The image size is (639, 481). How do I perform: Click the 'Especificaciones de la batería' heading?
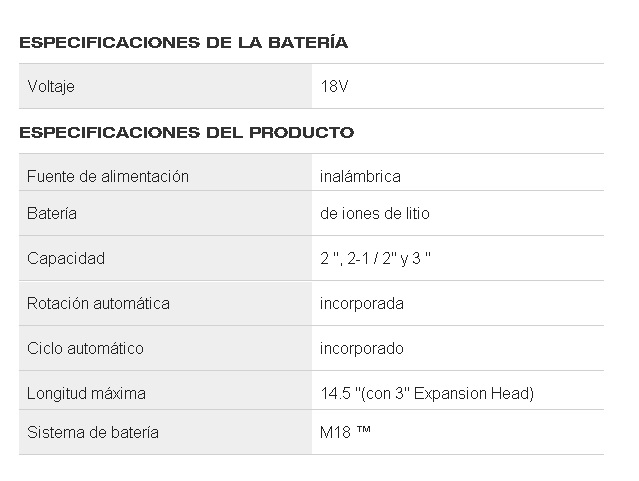(x=183, y=43)
